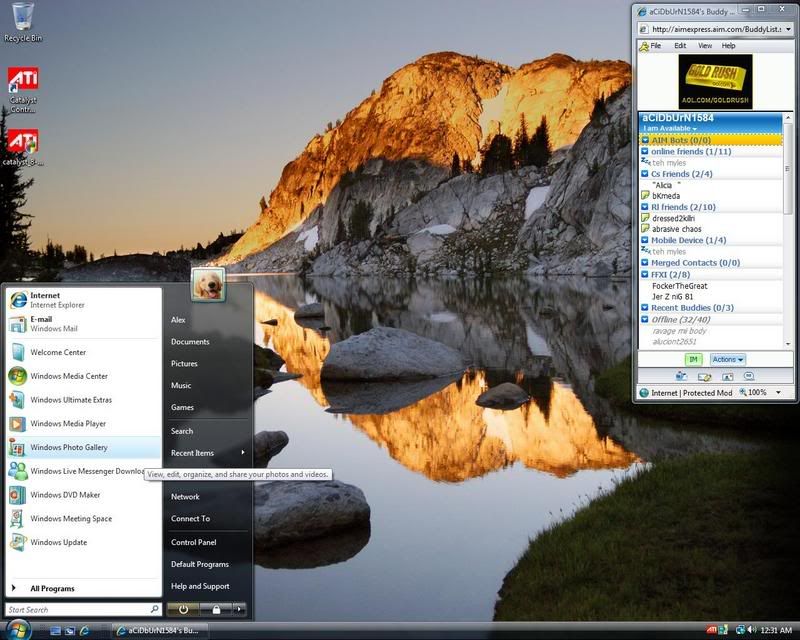Click the Start menu power button
The image size is (800, 640).
click(x=183, y=609)
